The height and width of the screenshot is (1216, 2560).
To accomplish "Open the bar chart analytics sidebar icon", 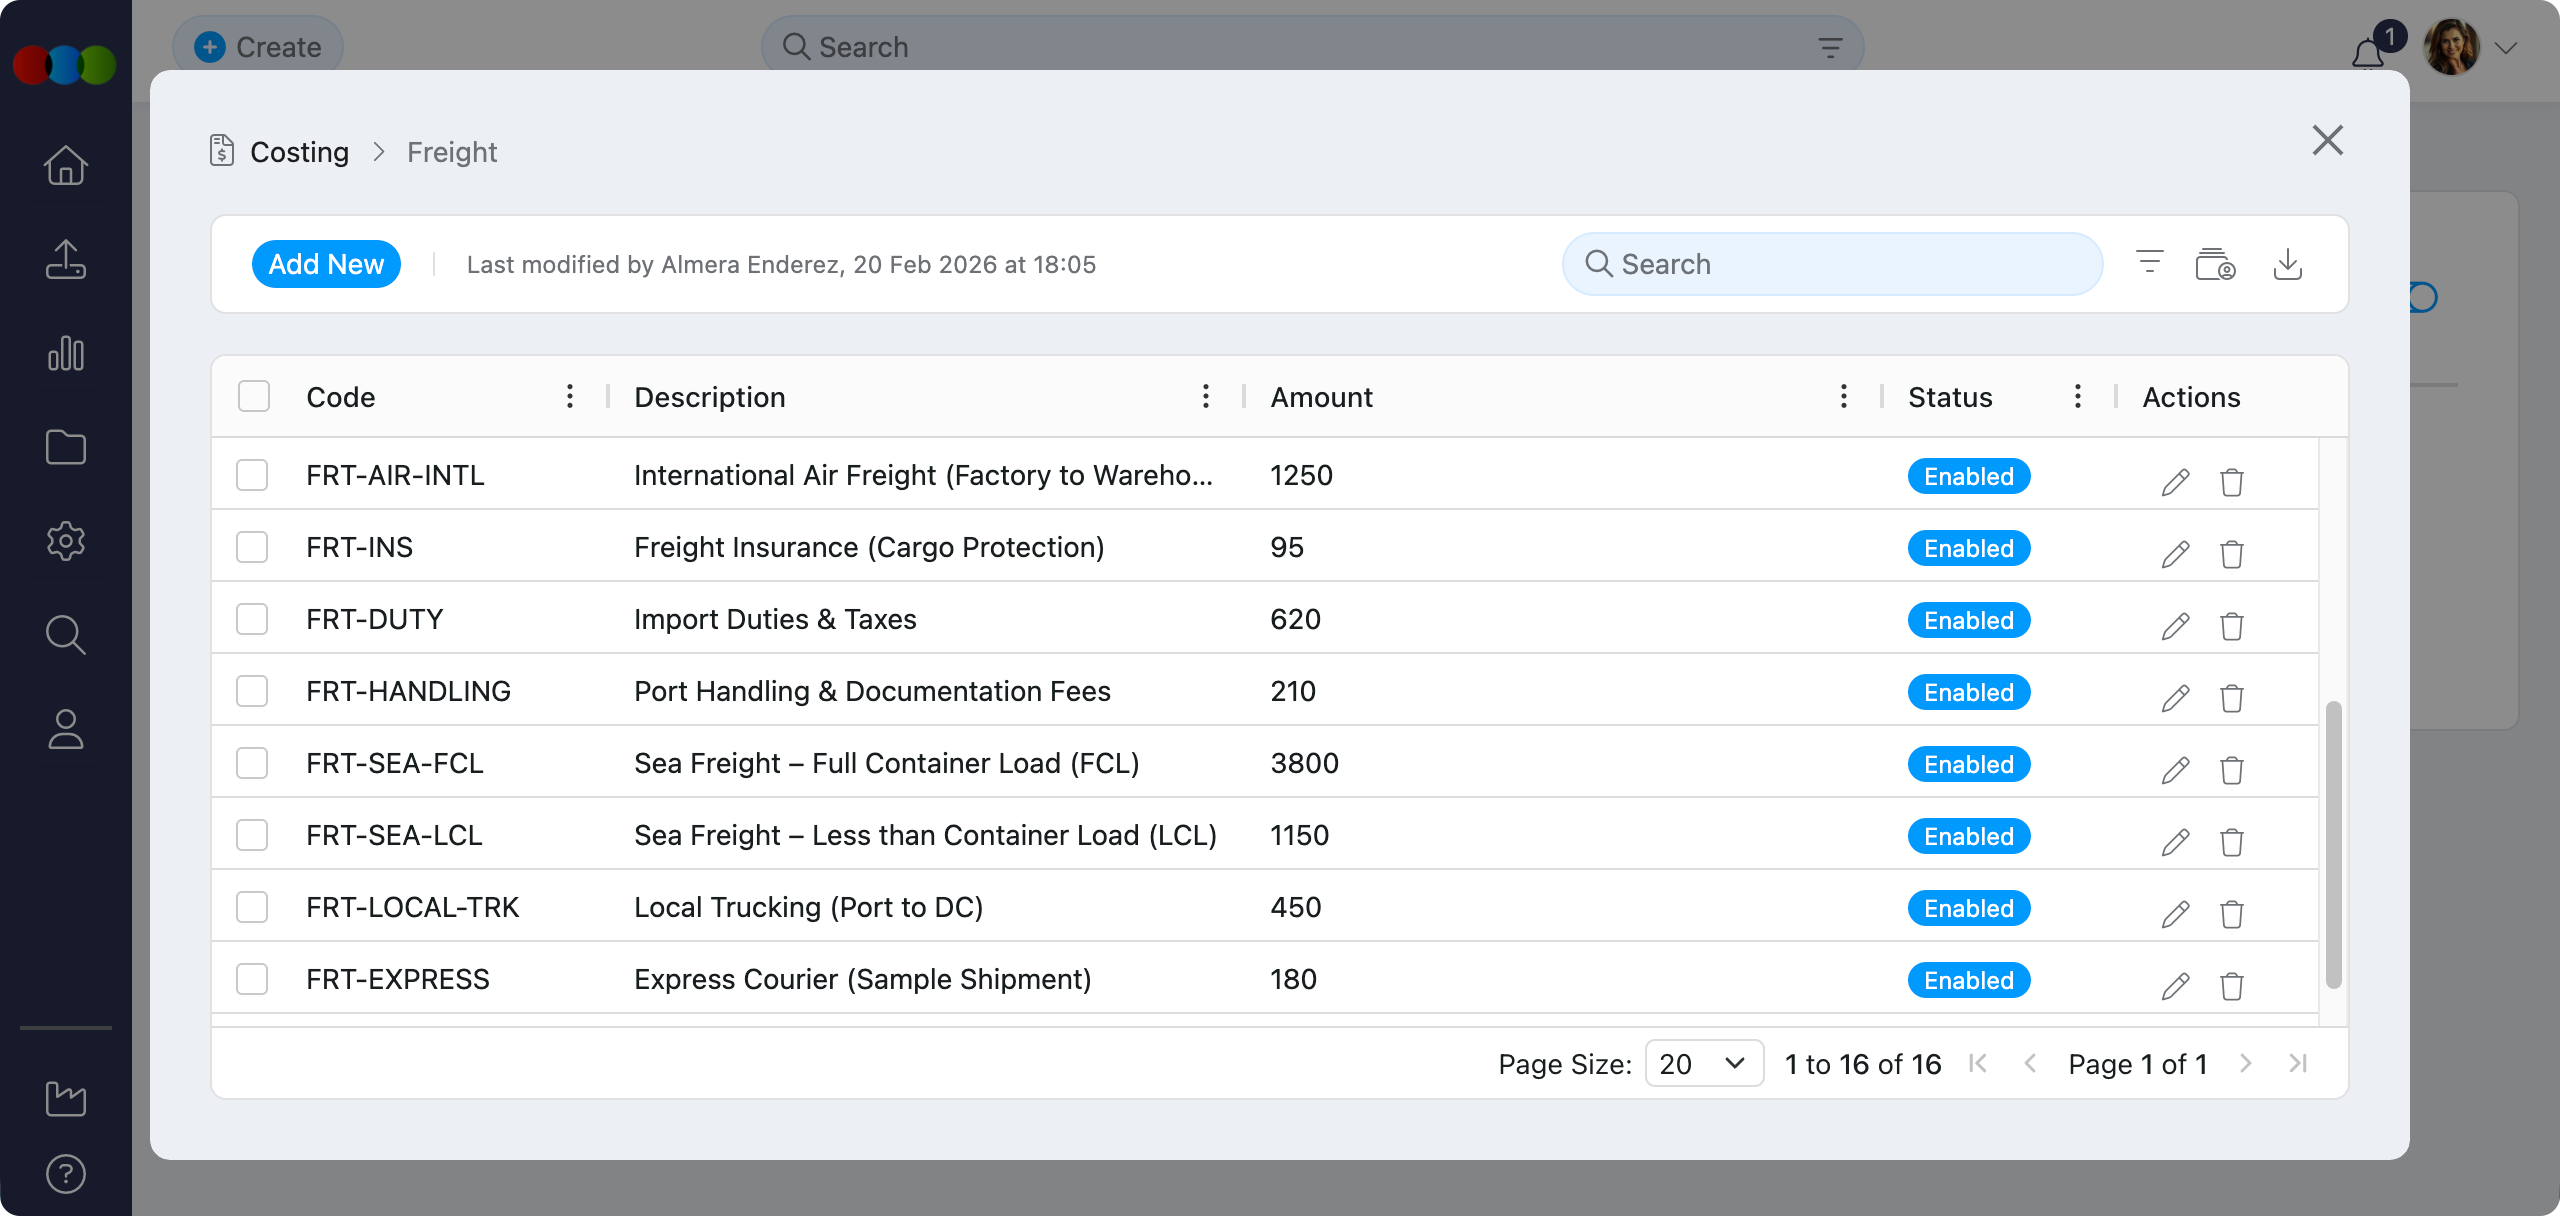I will click(x=66, y=353).
